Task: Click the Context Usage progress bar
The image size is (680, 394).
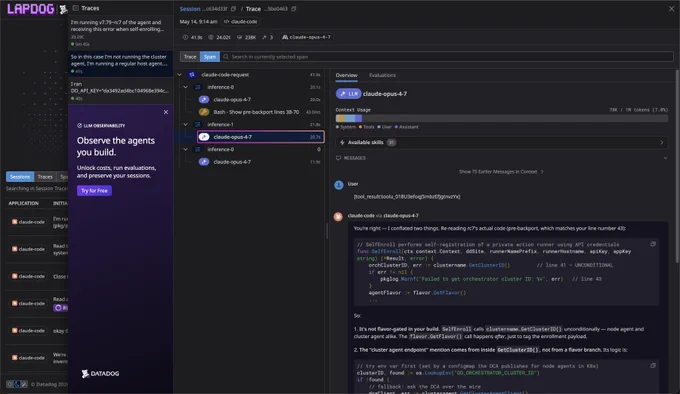Action: 502,118
